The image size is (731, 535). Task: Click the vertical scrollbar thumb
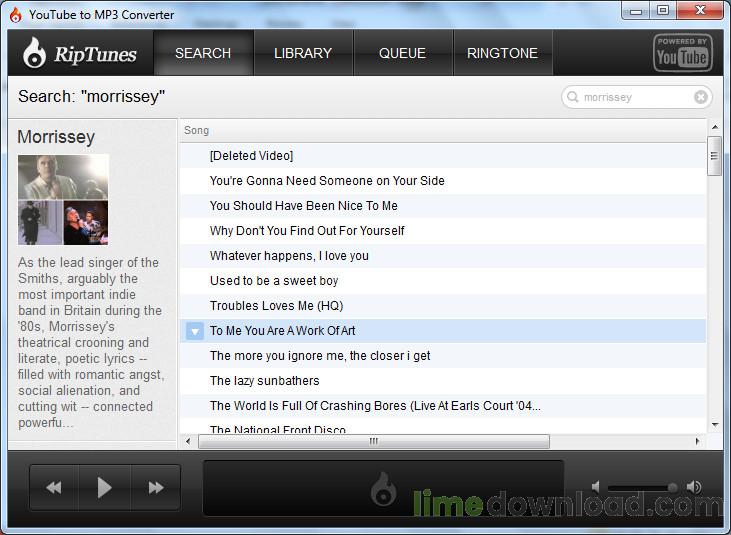pyautogui.click(x=714, y=156)
